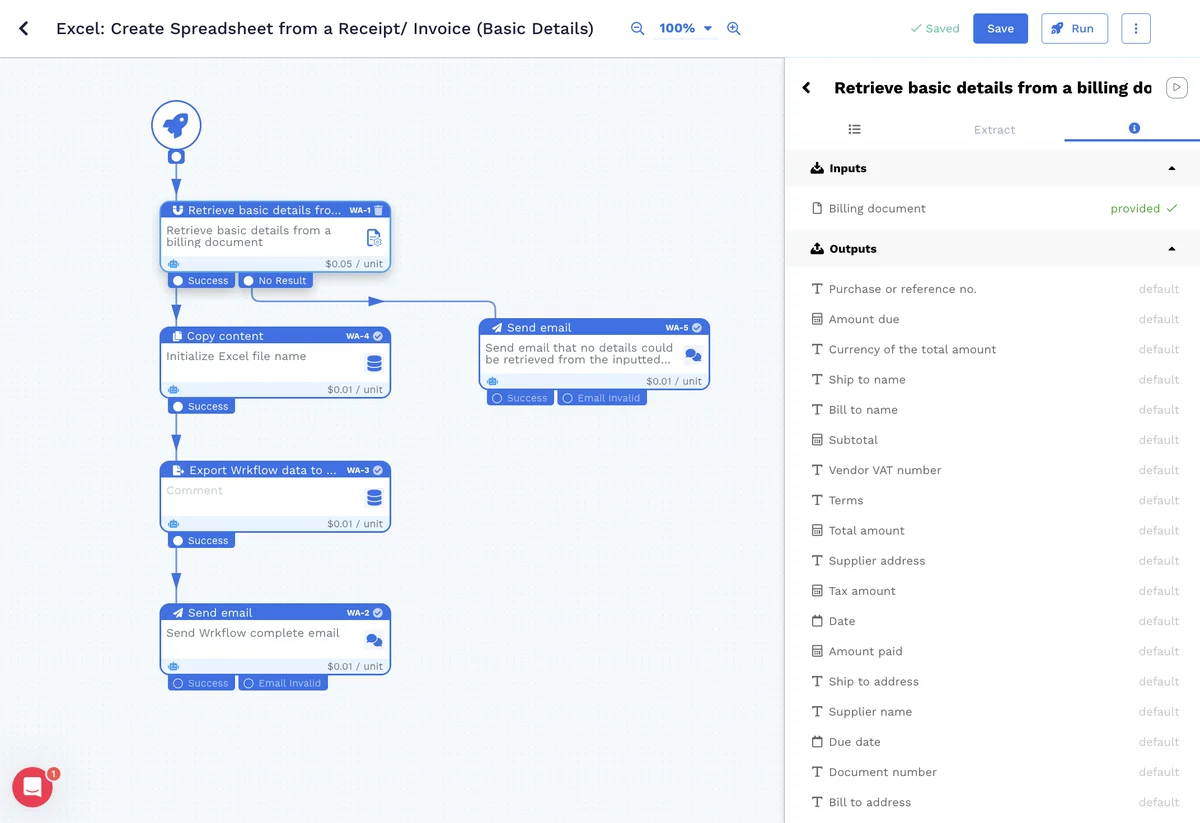Click the bot icon at bottom of WA-4 node
Image resolution: width=1200 pixels, height=823 pixels.
click(x=173, y=390)
